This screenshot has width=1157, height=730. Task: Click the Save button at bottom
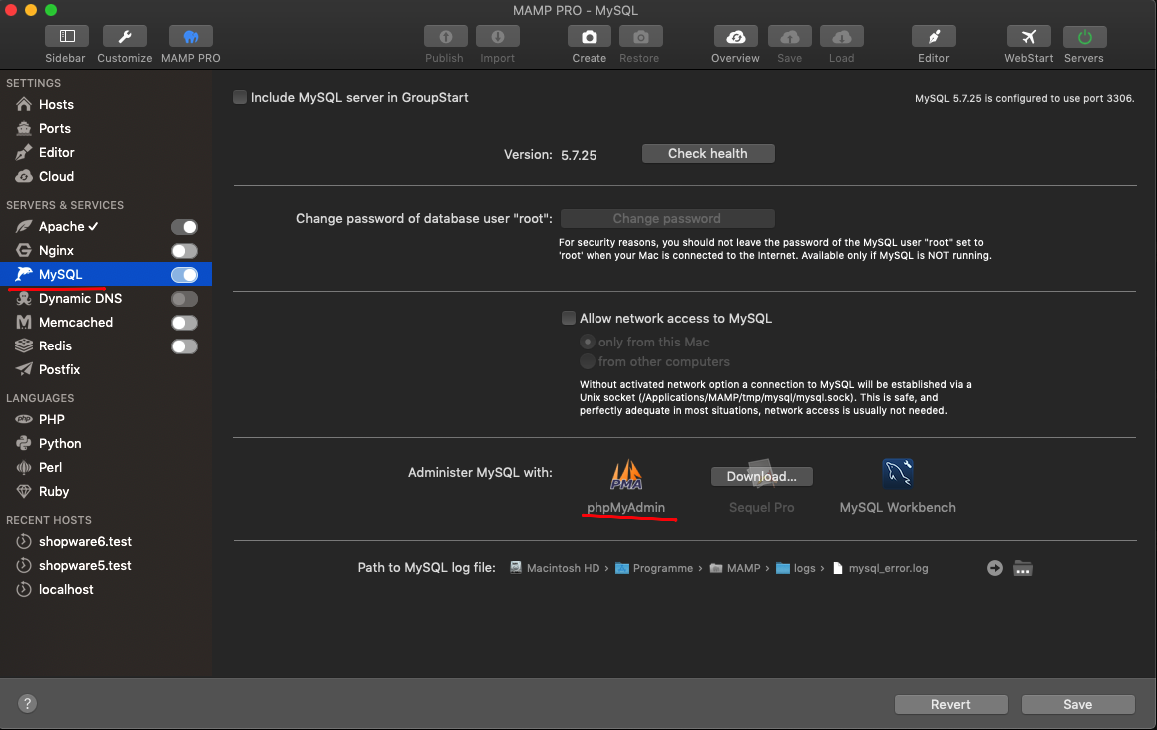1077,704
